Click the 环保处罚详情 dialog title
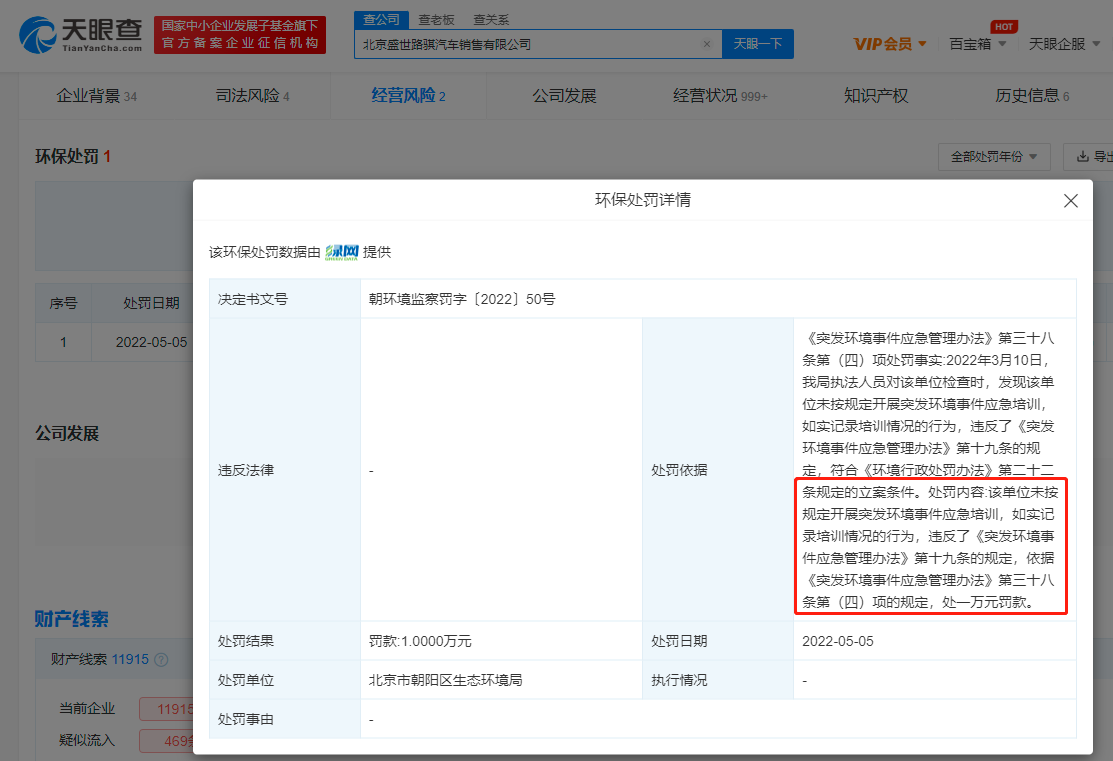The image size is (1113, 761). [643, 200]
